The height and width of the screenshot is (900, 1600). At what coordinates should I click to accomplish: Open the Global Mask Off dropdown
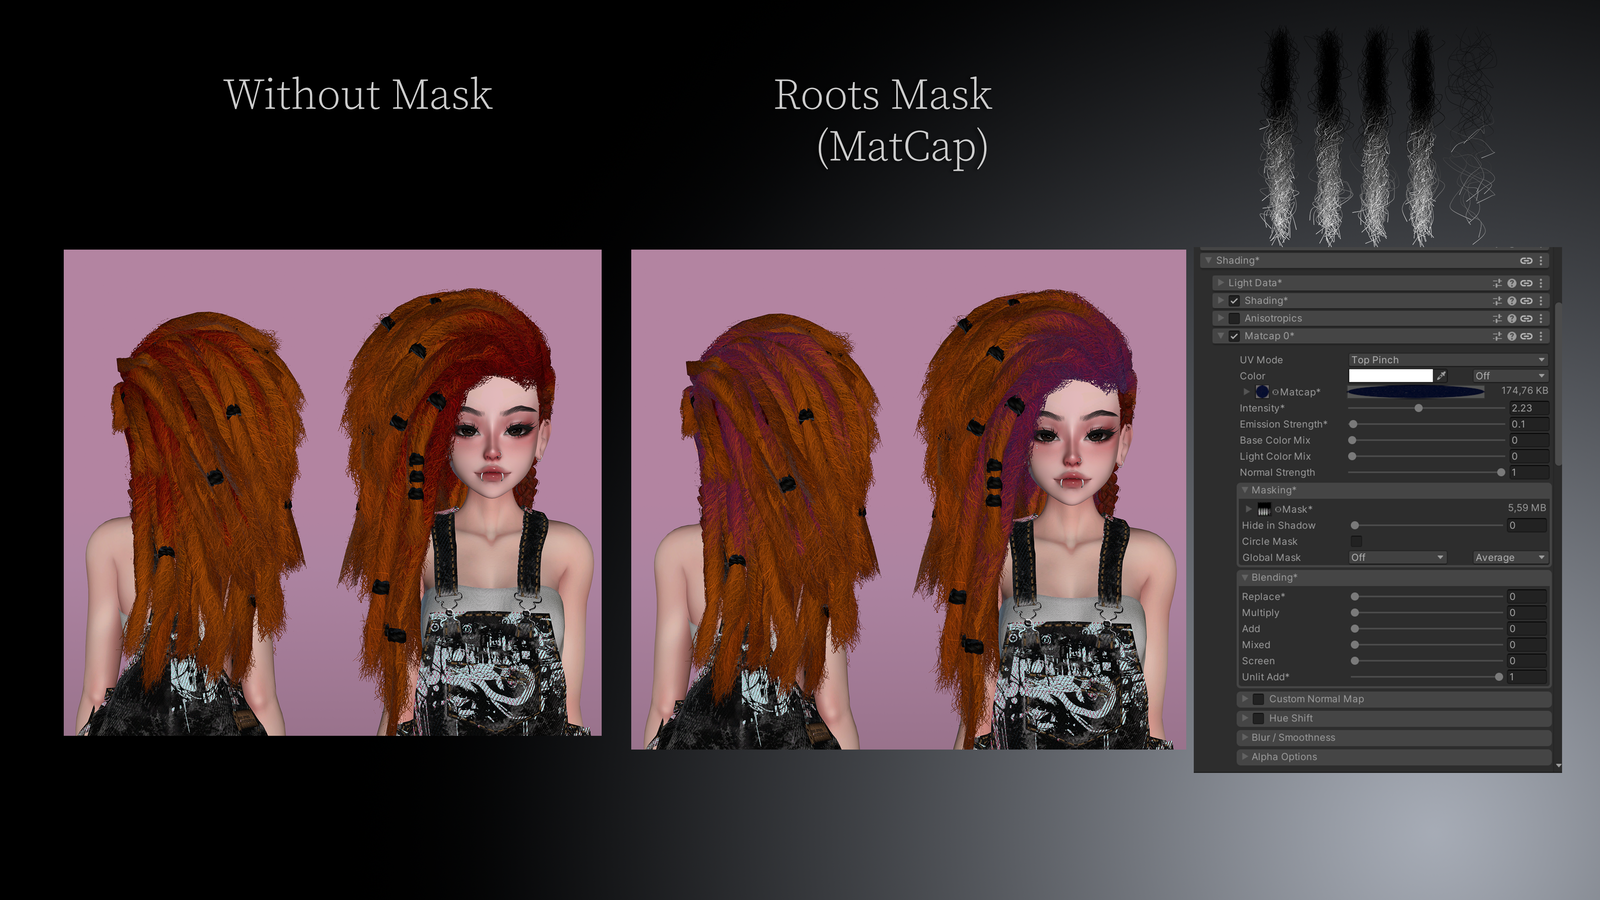pos(1397,558)
